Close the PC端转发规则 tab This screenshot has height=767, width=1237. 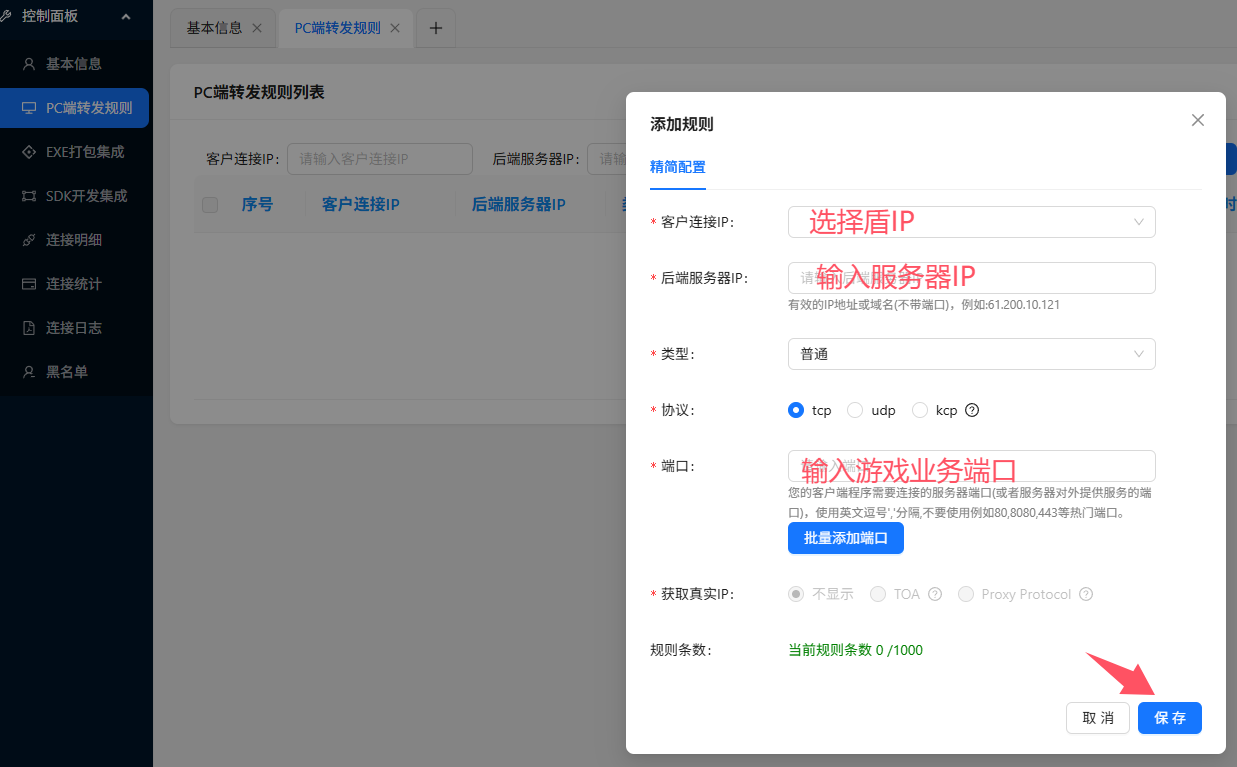click(x=395, y=28)
